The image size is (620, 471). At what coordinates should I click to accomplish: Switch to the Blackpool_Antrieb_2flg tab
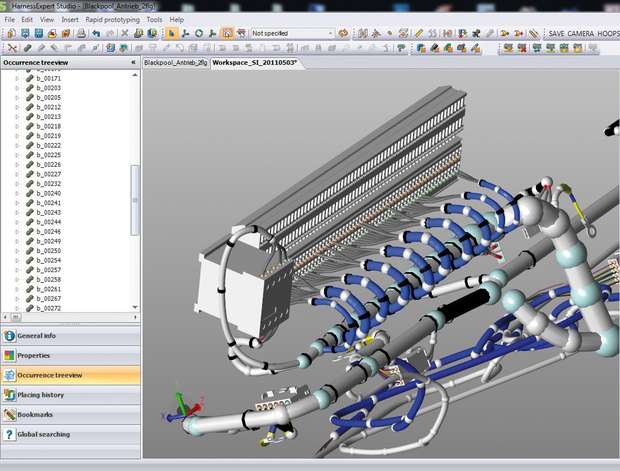coord(175,62)
